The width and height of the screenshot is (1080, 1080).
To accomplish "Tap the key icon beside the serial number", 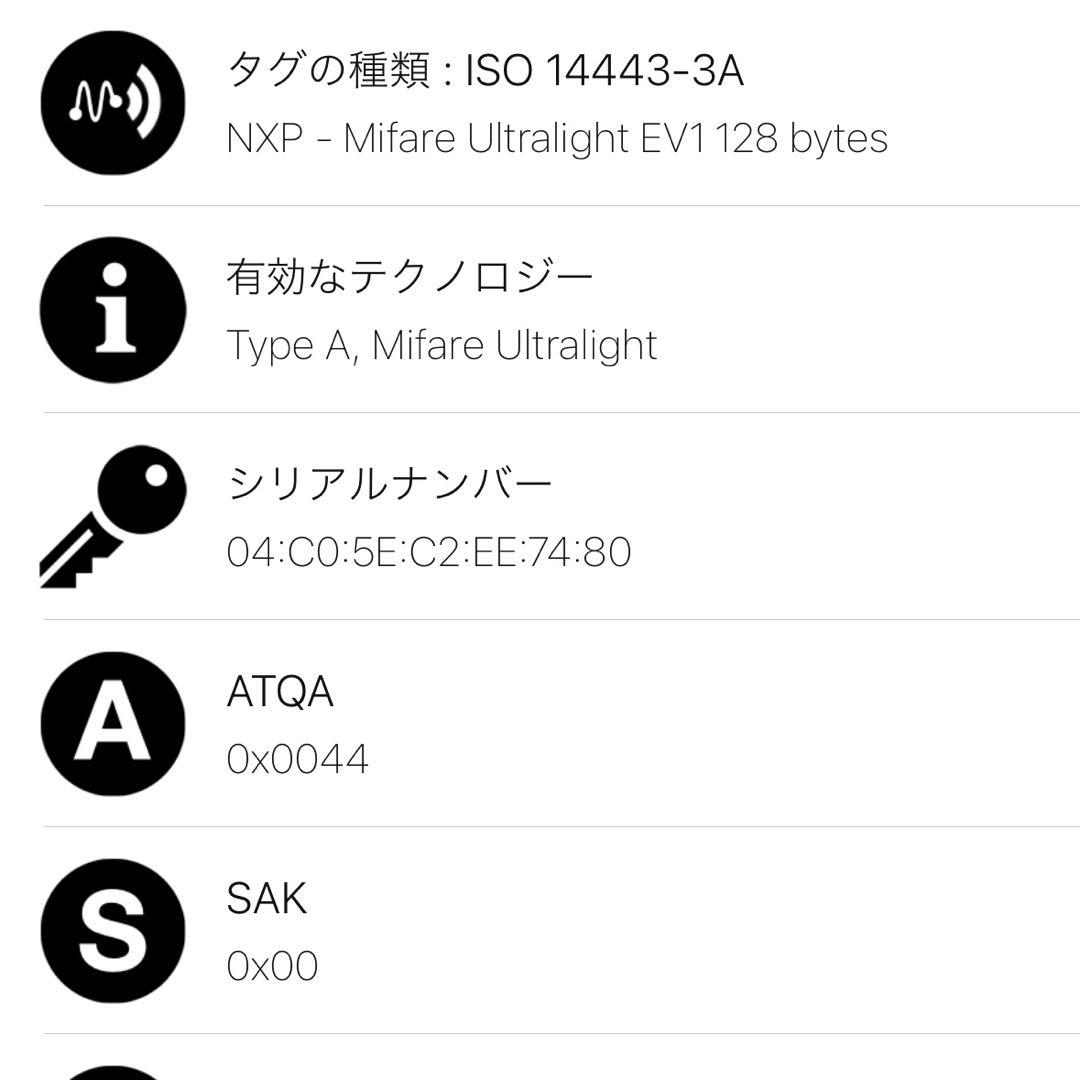I will pos(113,516).
